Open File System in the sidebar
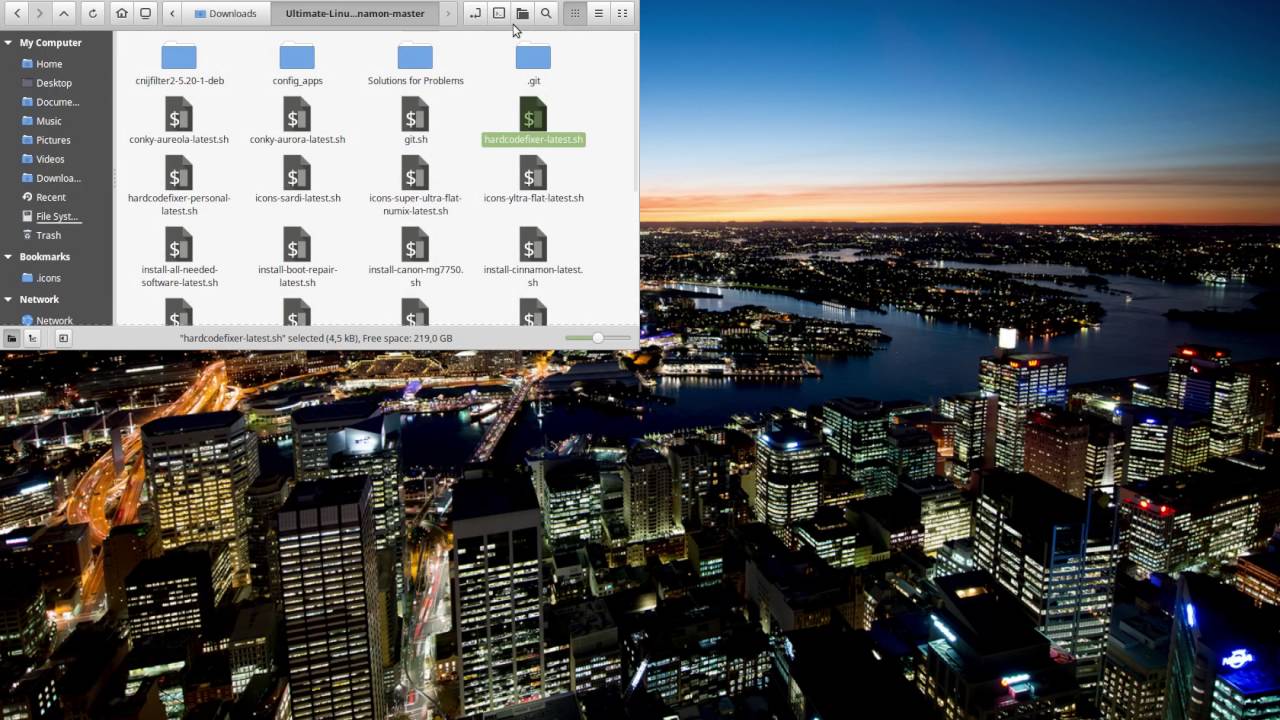This screenshot has height=720, width=1280. coord(57,216)
